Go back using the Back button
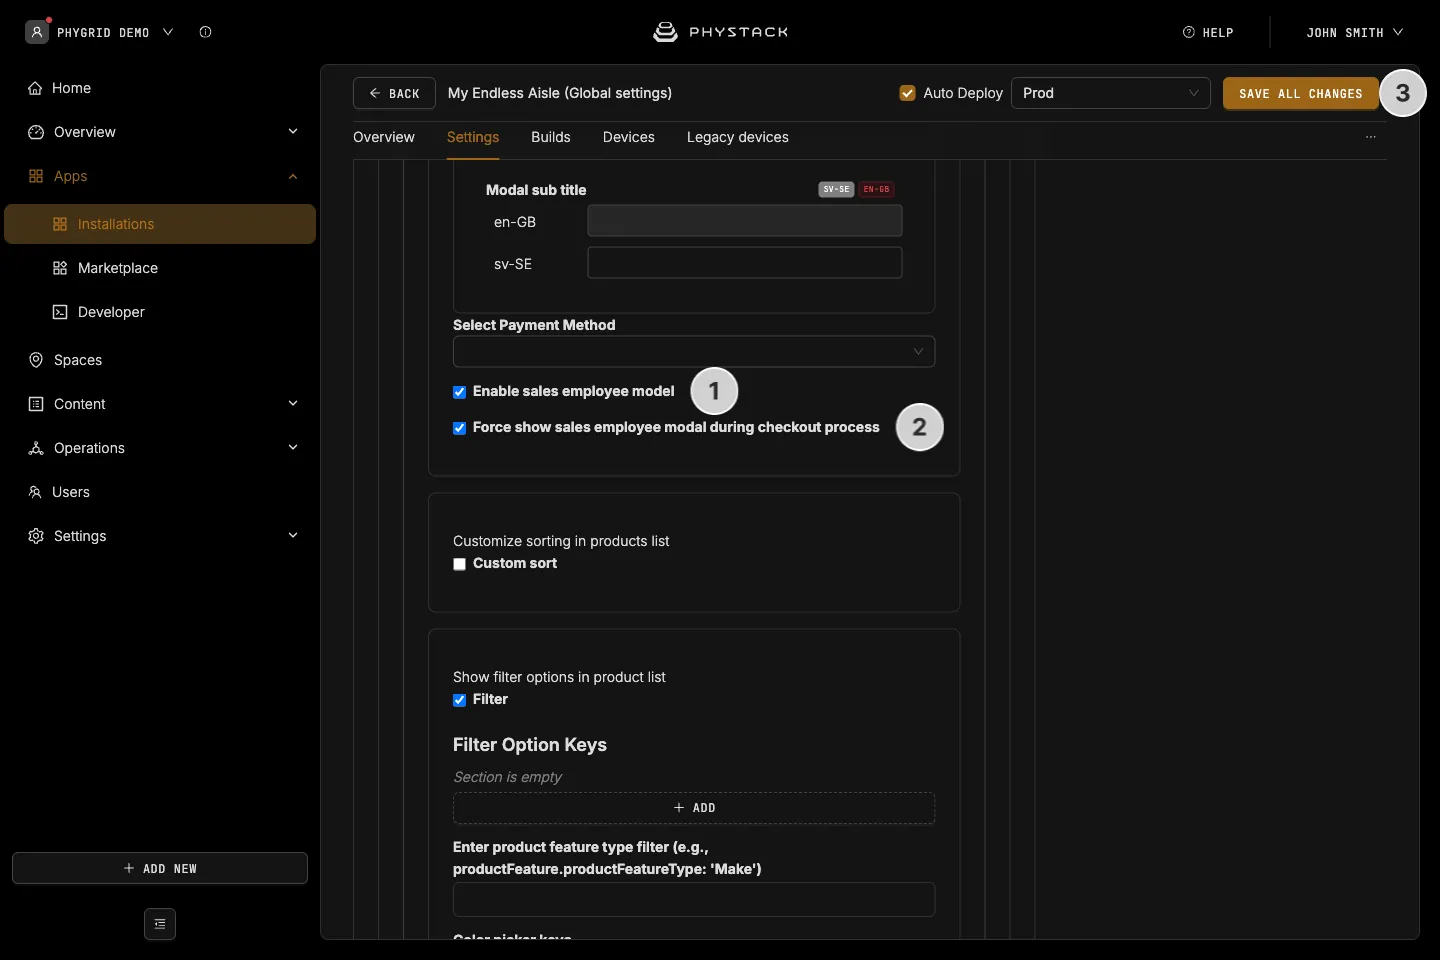The width and height of the screenshot is (1440, 960). click(394, 93)
